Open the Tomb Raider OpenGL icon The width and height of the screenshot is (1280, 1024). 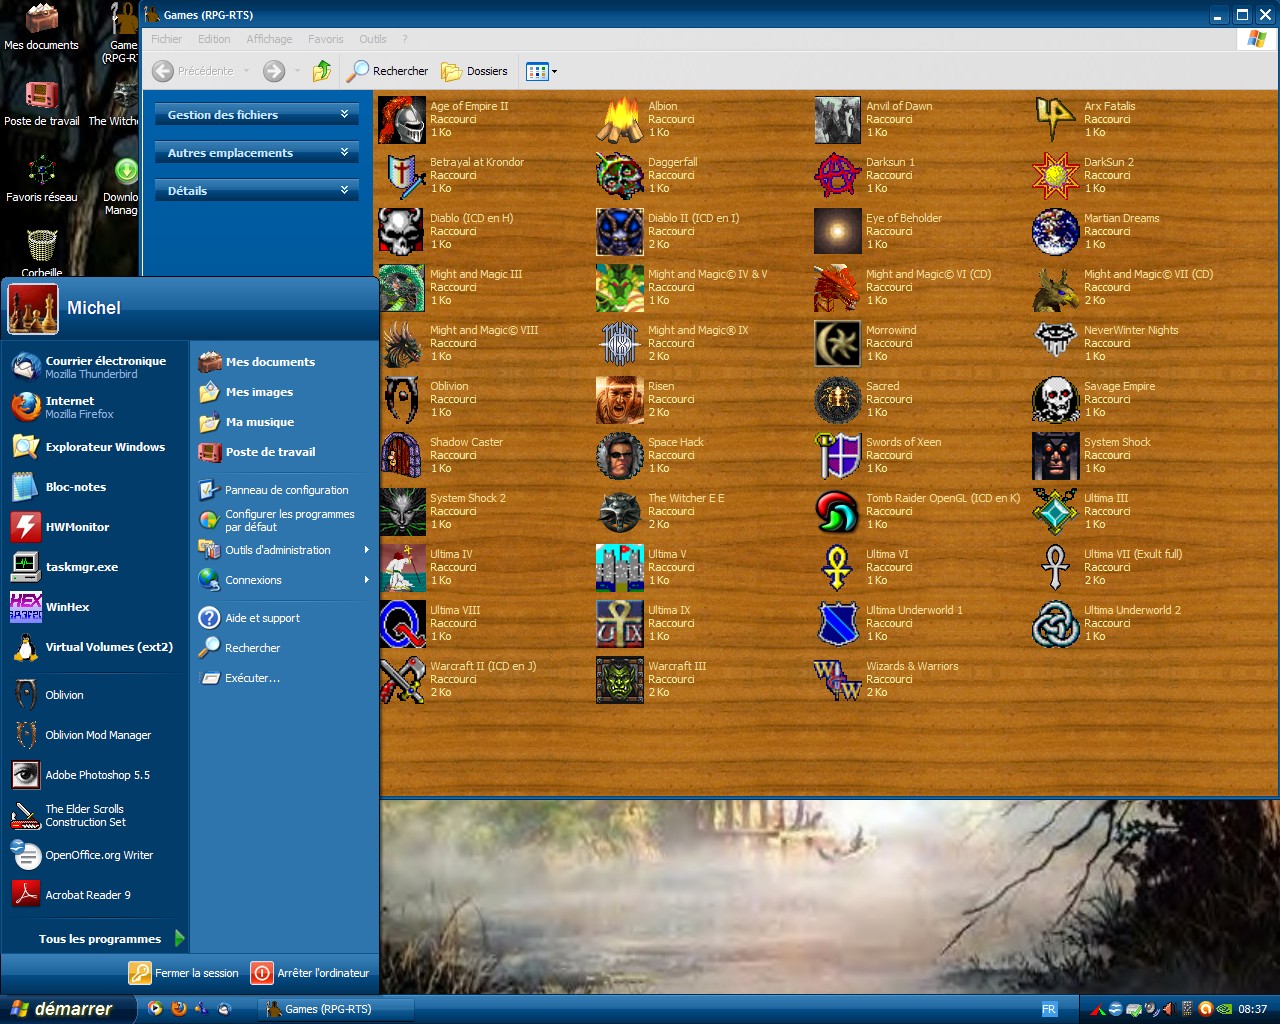coord(838,512)
